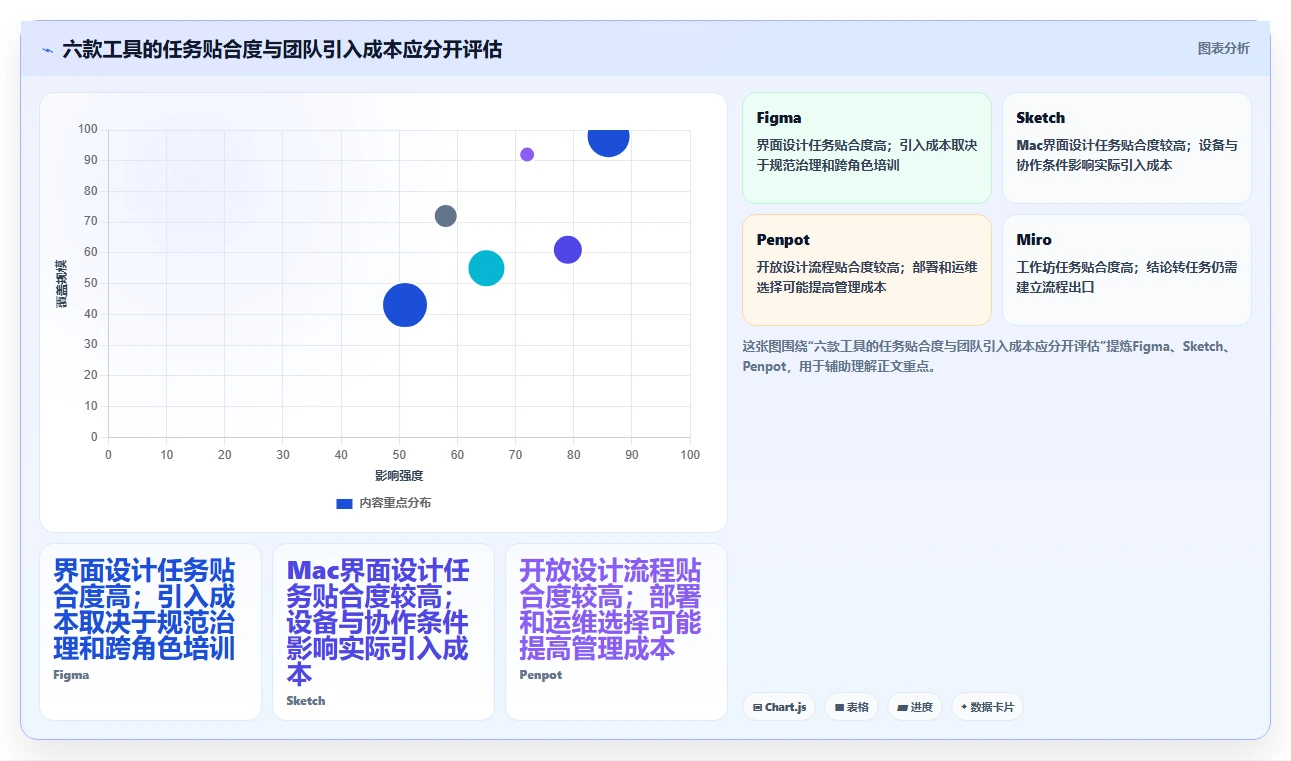Select the indigo bubble near x-value 80
Image resolution: width=1291 pixels, height=761 pixels.
[x=568, y=249]
